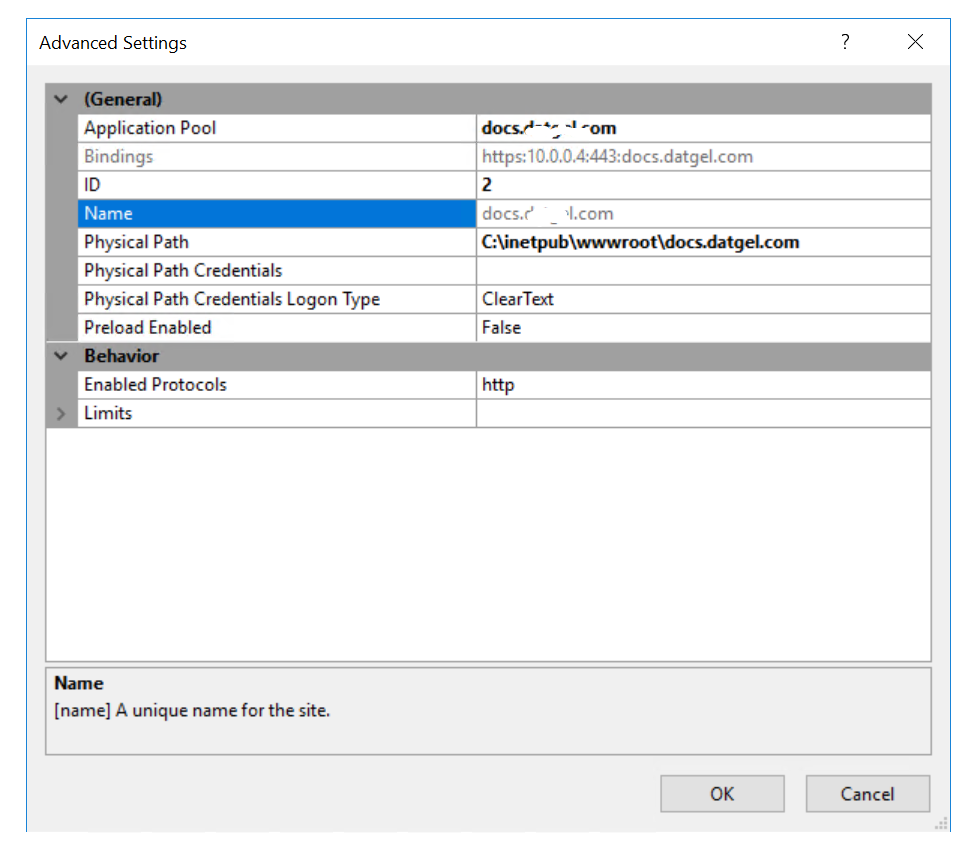Click the Application Pool value field

pyautogui.click(x=703, y=128)
